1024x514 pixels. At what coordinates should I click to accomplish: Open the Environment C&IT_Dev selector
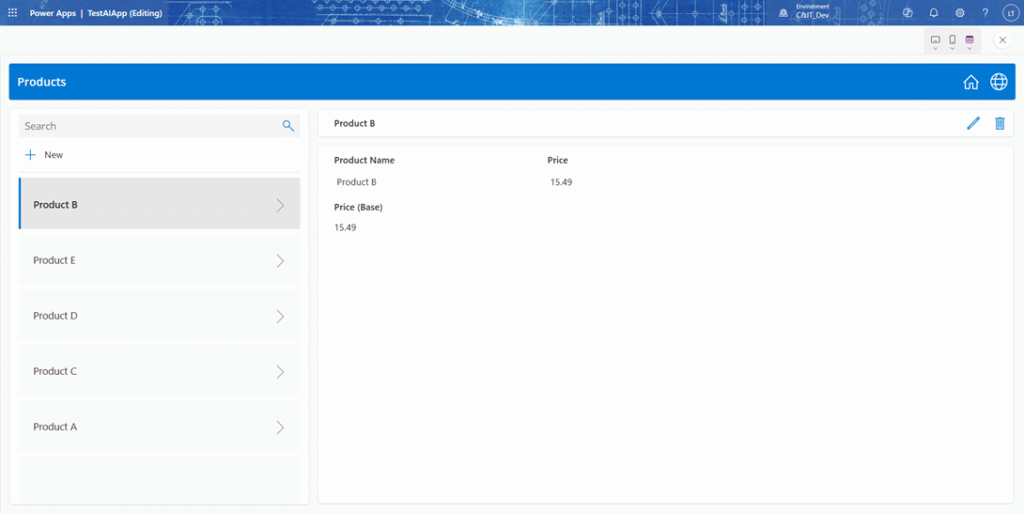[x=811, y=13]
